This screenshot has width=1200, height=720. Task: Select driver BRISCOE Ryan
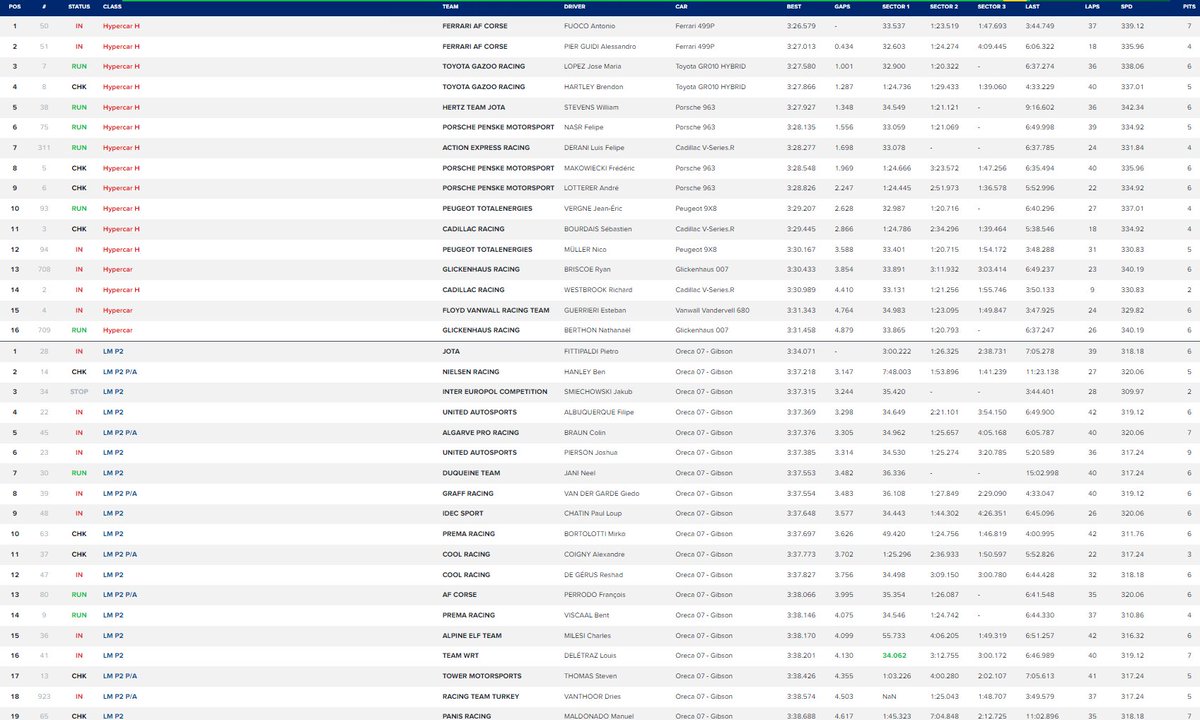click(x=587, y=269)
